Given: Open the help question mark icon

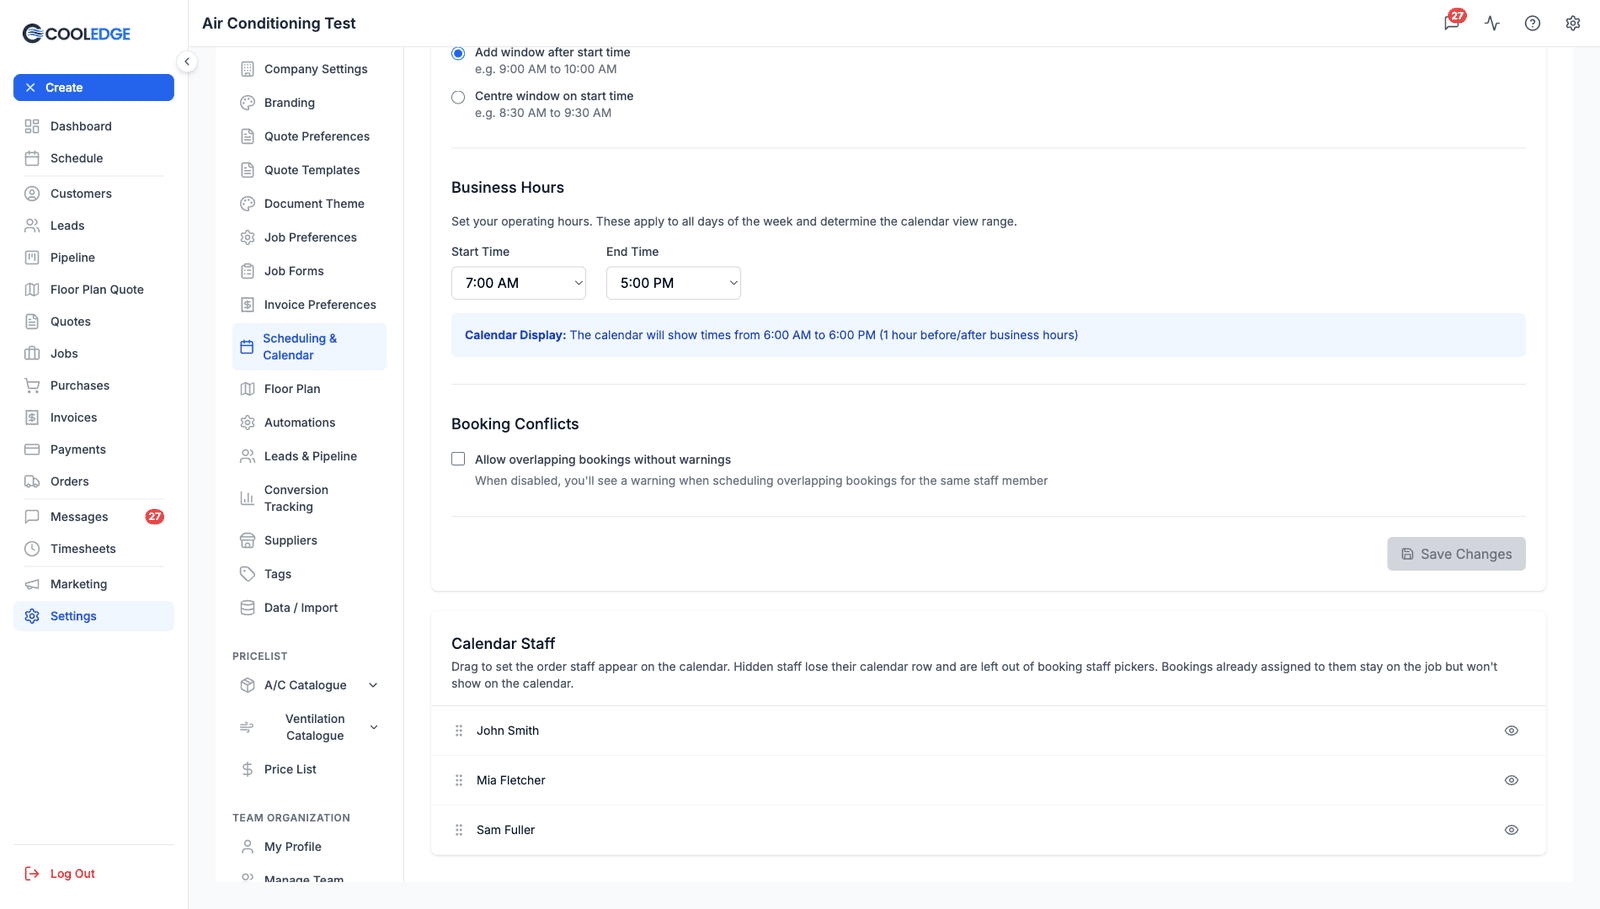Looking at the screenshot, I should [x=1532, y=23].
